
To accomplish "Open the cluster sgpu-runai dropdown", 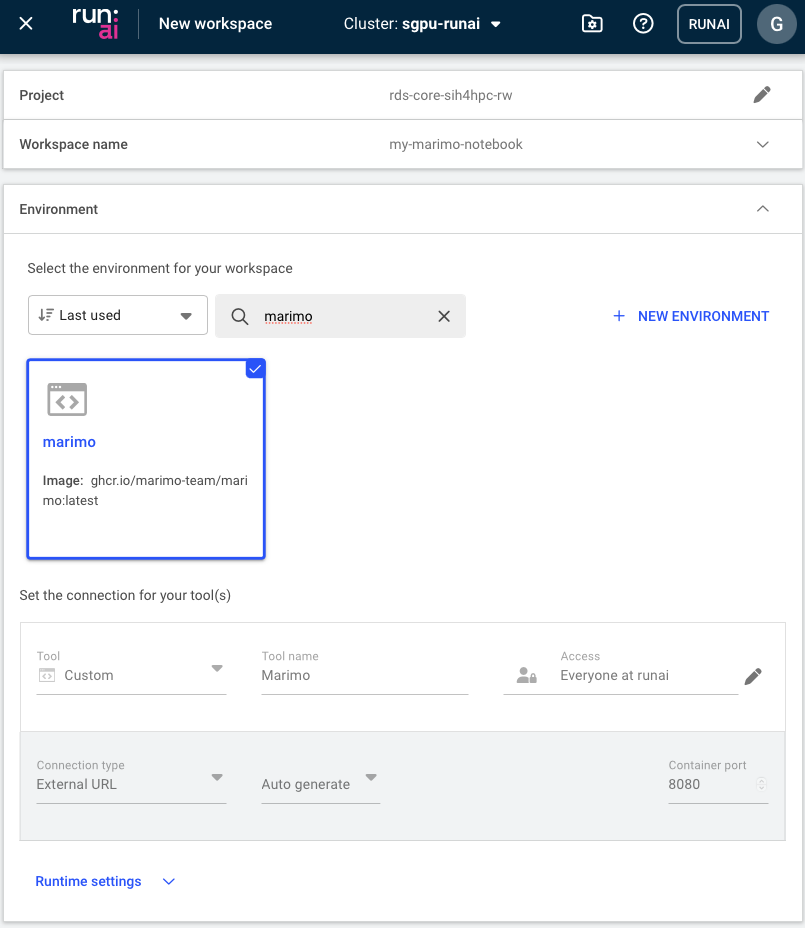I will [423, 24].
